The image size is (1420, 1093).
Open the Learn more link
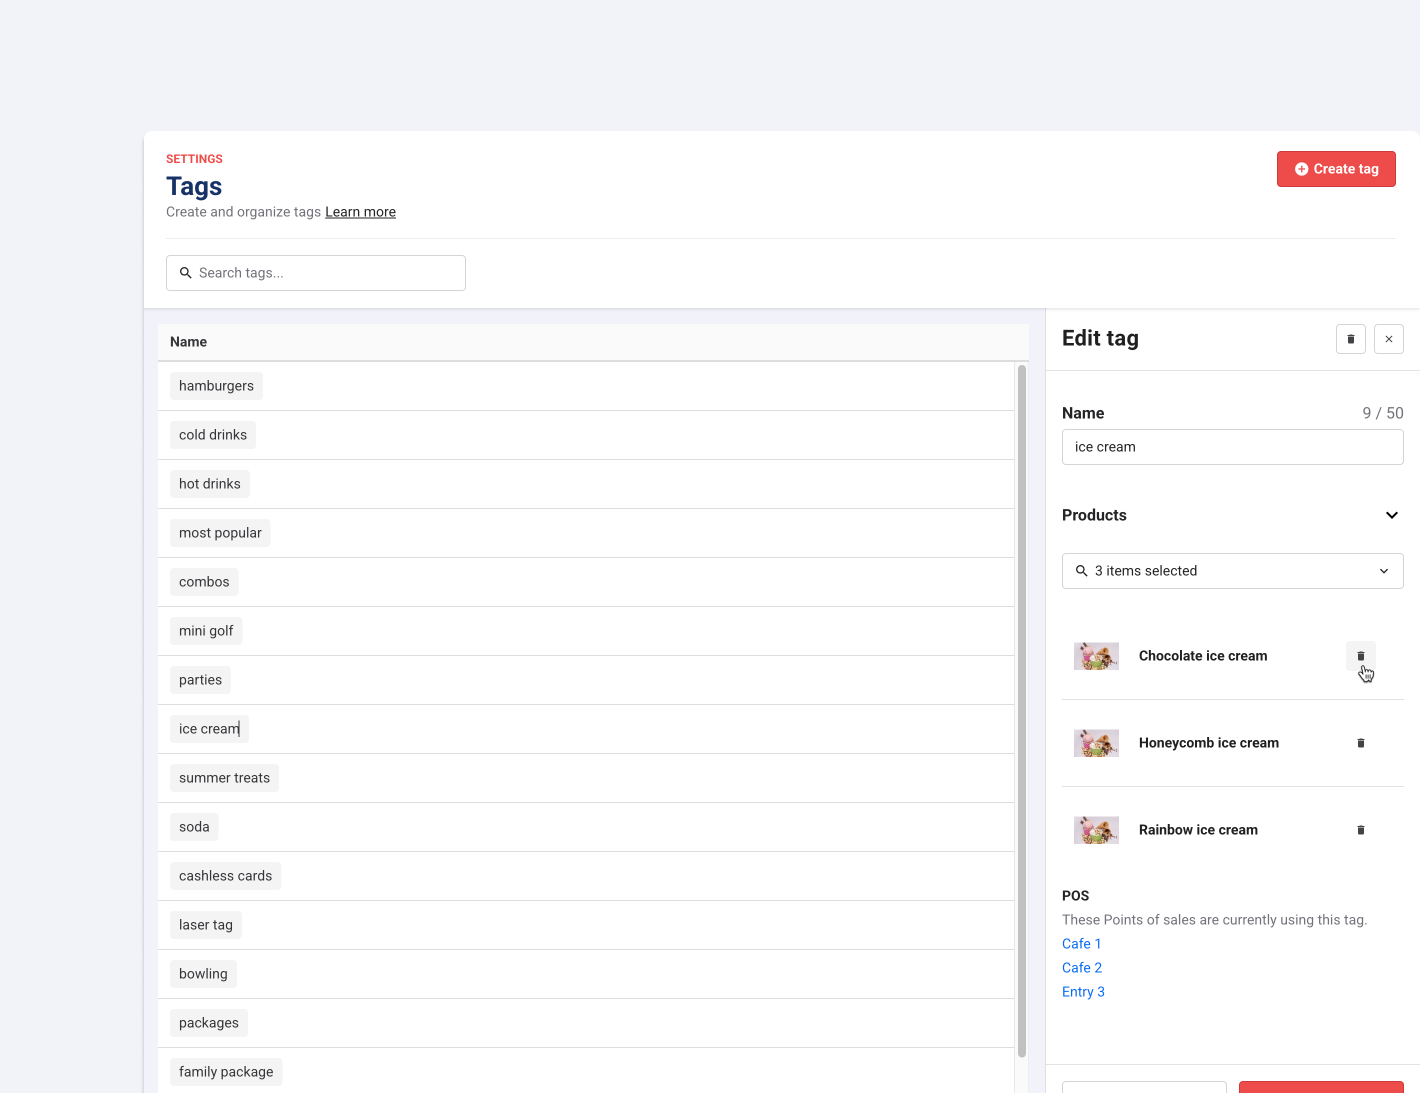pos(360,212)
